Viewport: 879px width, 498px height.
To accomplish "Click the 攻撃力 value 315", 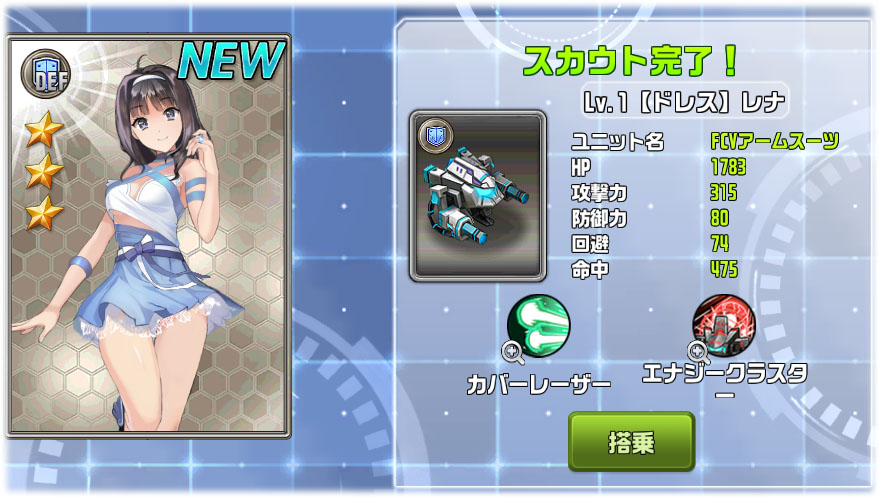I will pos(724,192).
